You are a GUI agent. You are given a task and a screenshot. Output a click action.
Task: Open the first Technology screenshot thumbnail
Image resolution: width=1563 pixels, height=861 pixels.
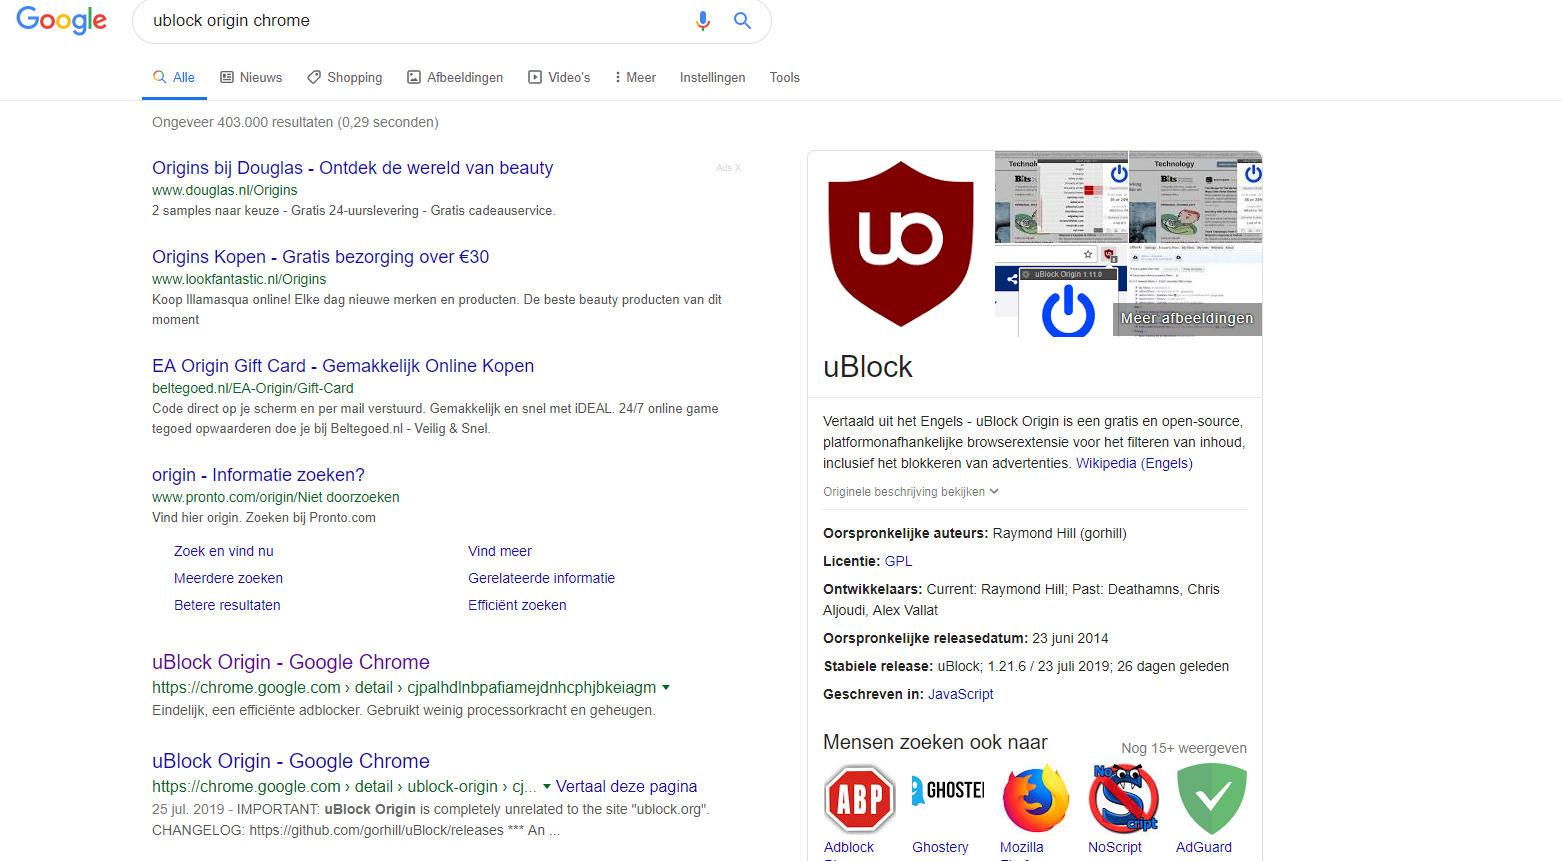tap(1061, 197)
